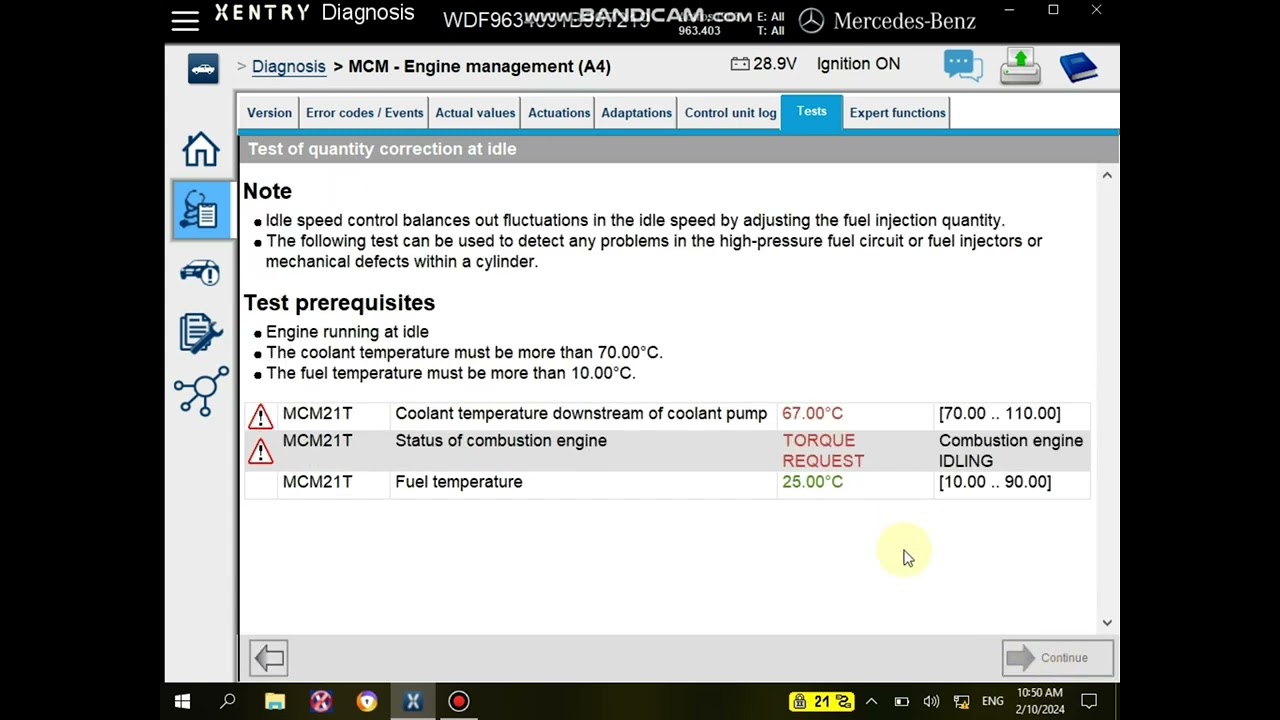The width and height of the screenshot is (1280, 720).
Task: Open Windows taskbar search
Action: 228,702
